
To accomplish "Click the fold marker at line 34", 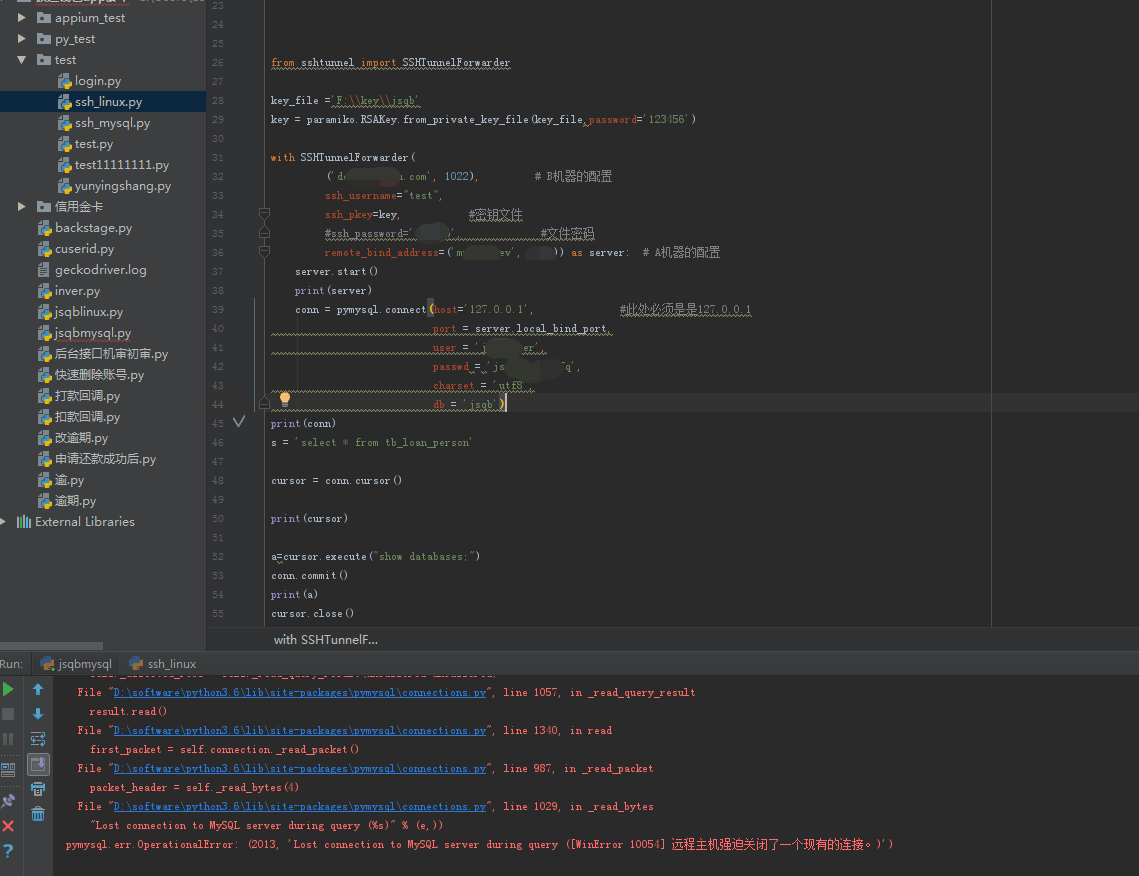I will [x=264, y=214].
